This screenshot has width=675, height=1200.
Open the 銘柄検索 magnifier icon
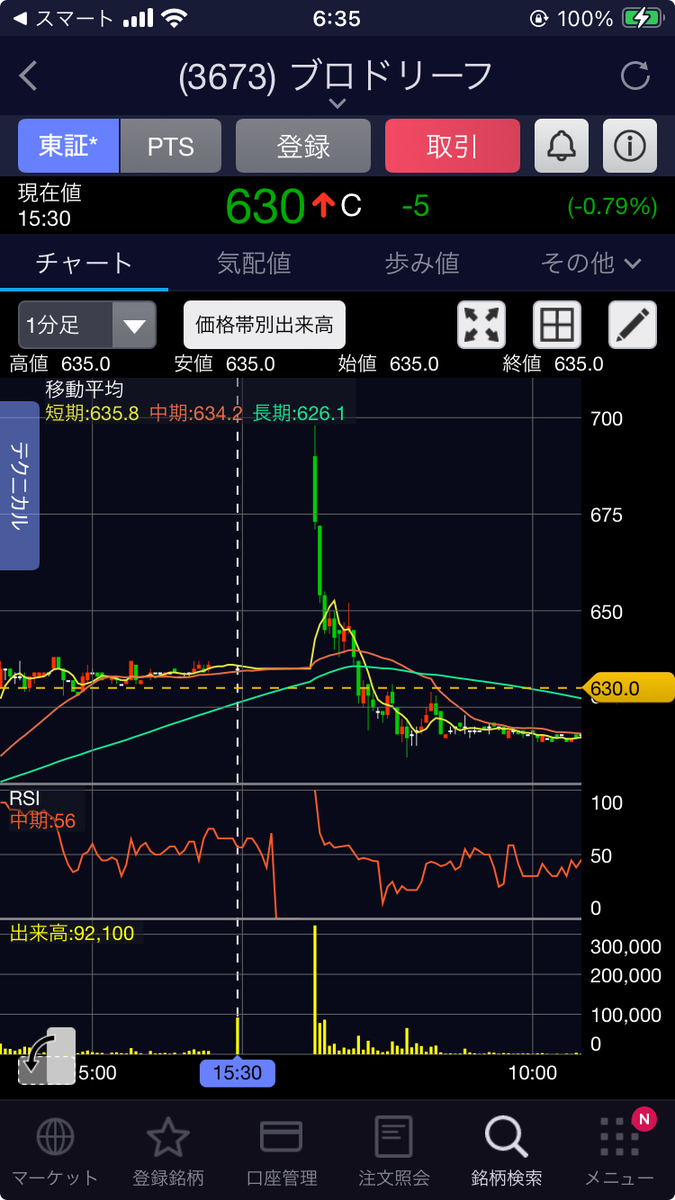pyautogui.click(x=506, y=1137)
